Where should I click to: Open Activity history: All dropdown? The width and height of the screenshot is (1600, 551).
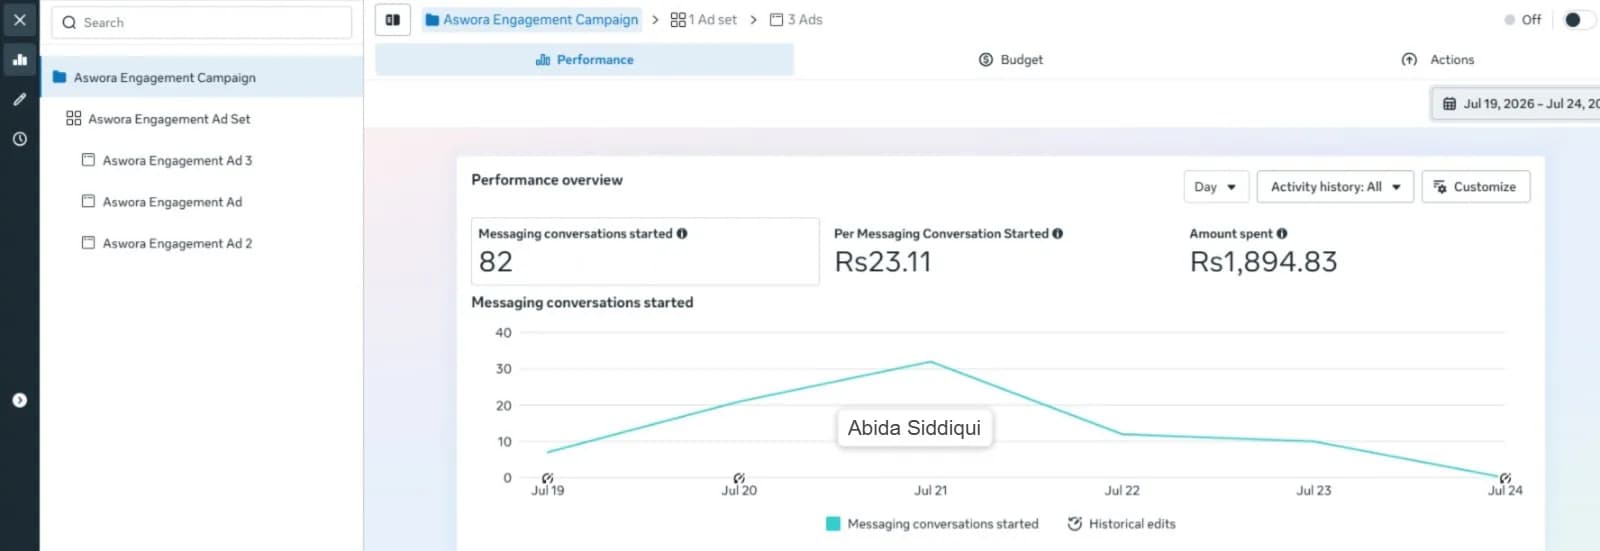(x=1335, y=187)
